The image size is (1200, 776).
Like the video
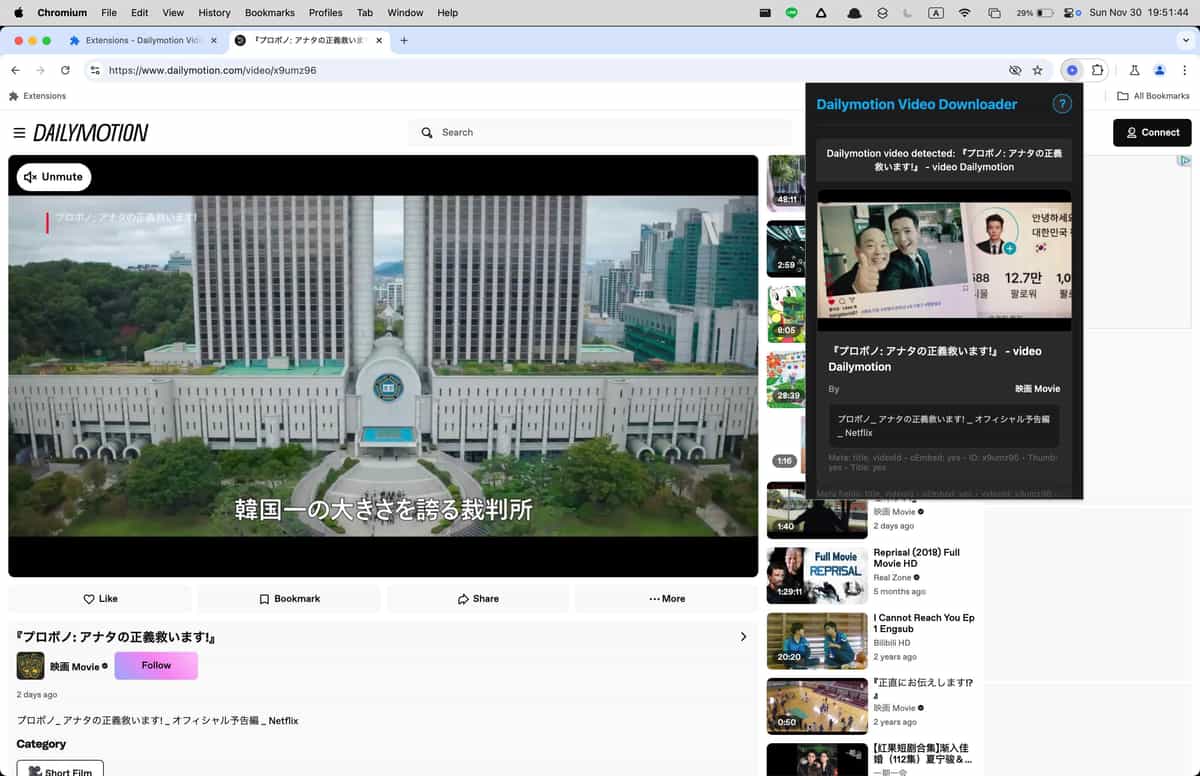[100, 598]
